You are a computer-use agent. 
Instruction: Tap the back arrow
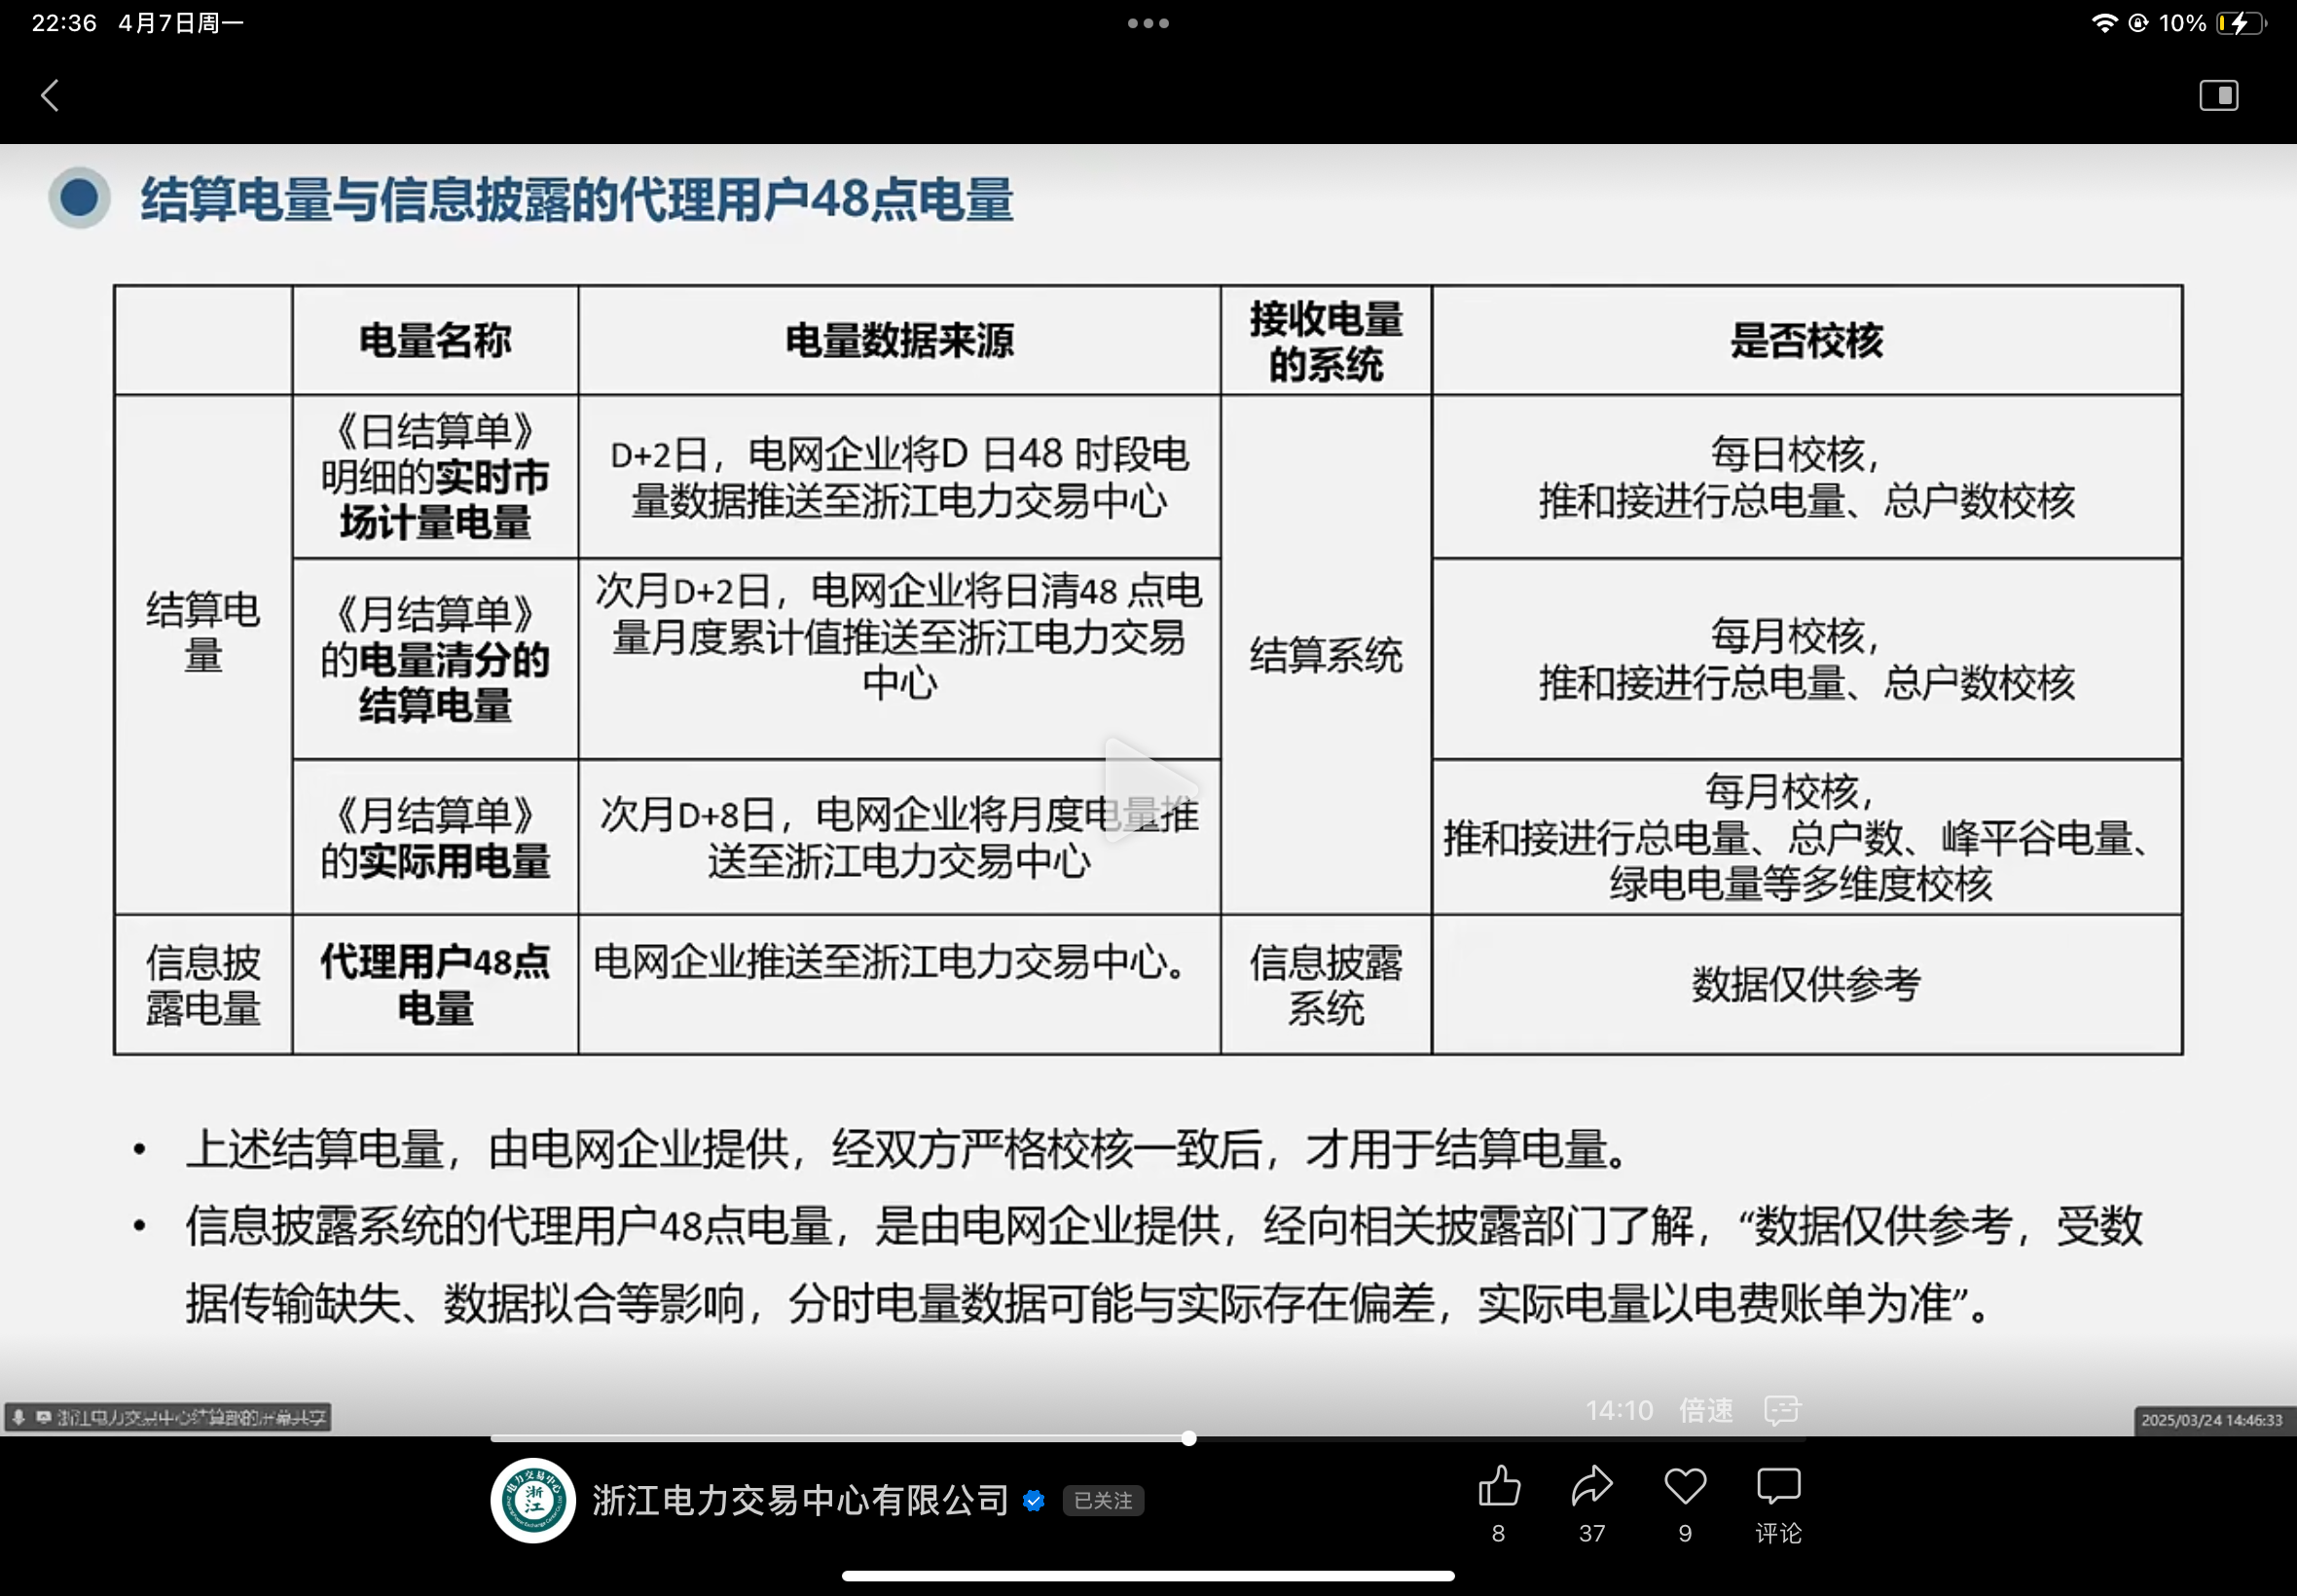pos(50,96)
